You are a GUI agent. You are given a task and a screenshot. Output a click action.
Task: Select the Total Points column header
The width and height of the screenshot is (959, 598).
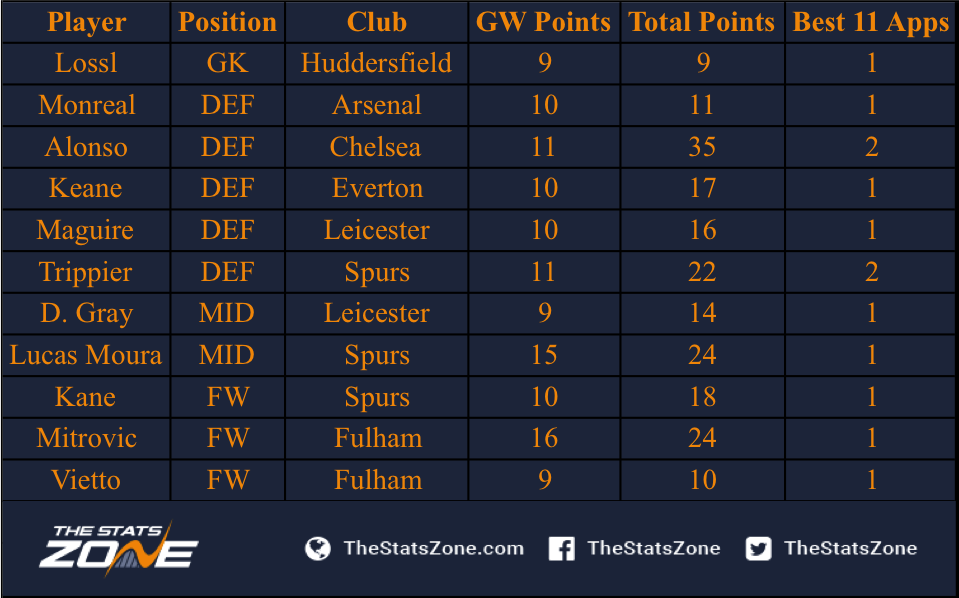(702, 22)
